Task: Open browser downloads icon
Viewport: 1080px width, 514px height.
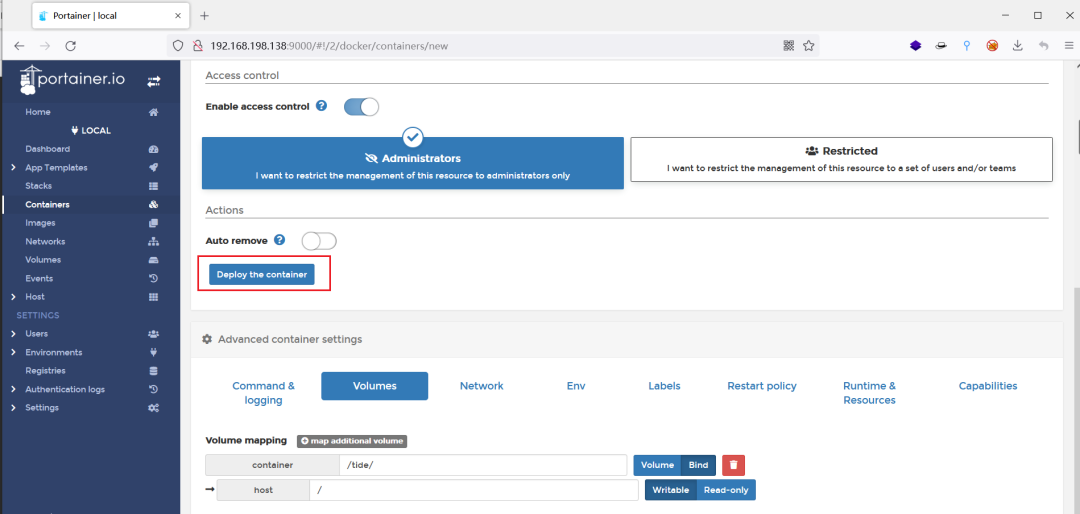Action: 1017,45
